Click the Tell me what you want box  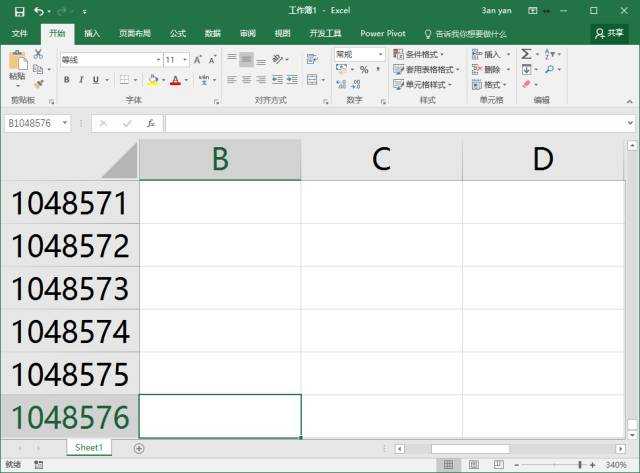465,34
